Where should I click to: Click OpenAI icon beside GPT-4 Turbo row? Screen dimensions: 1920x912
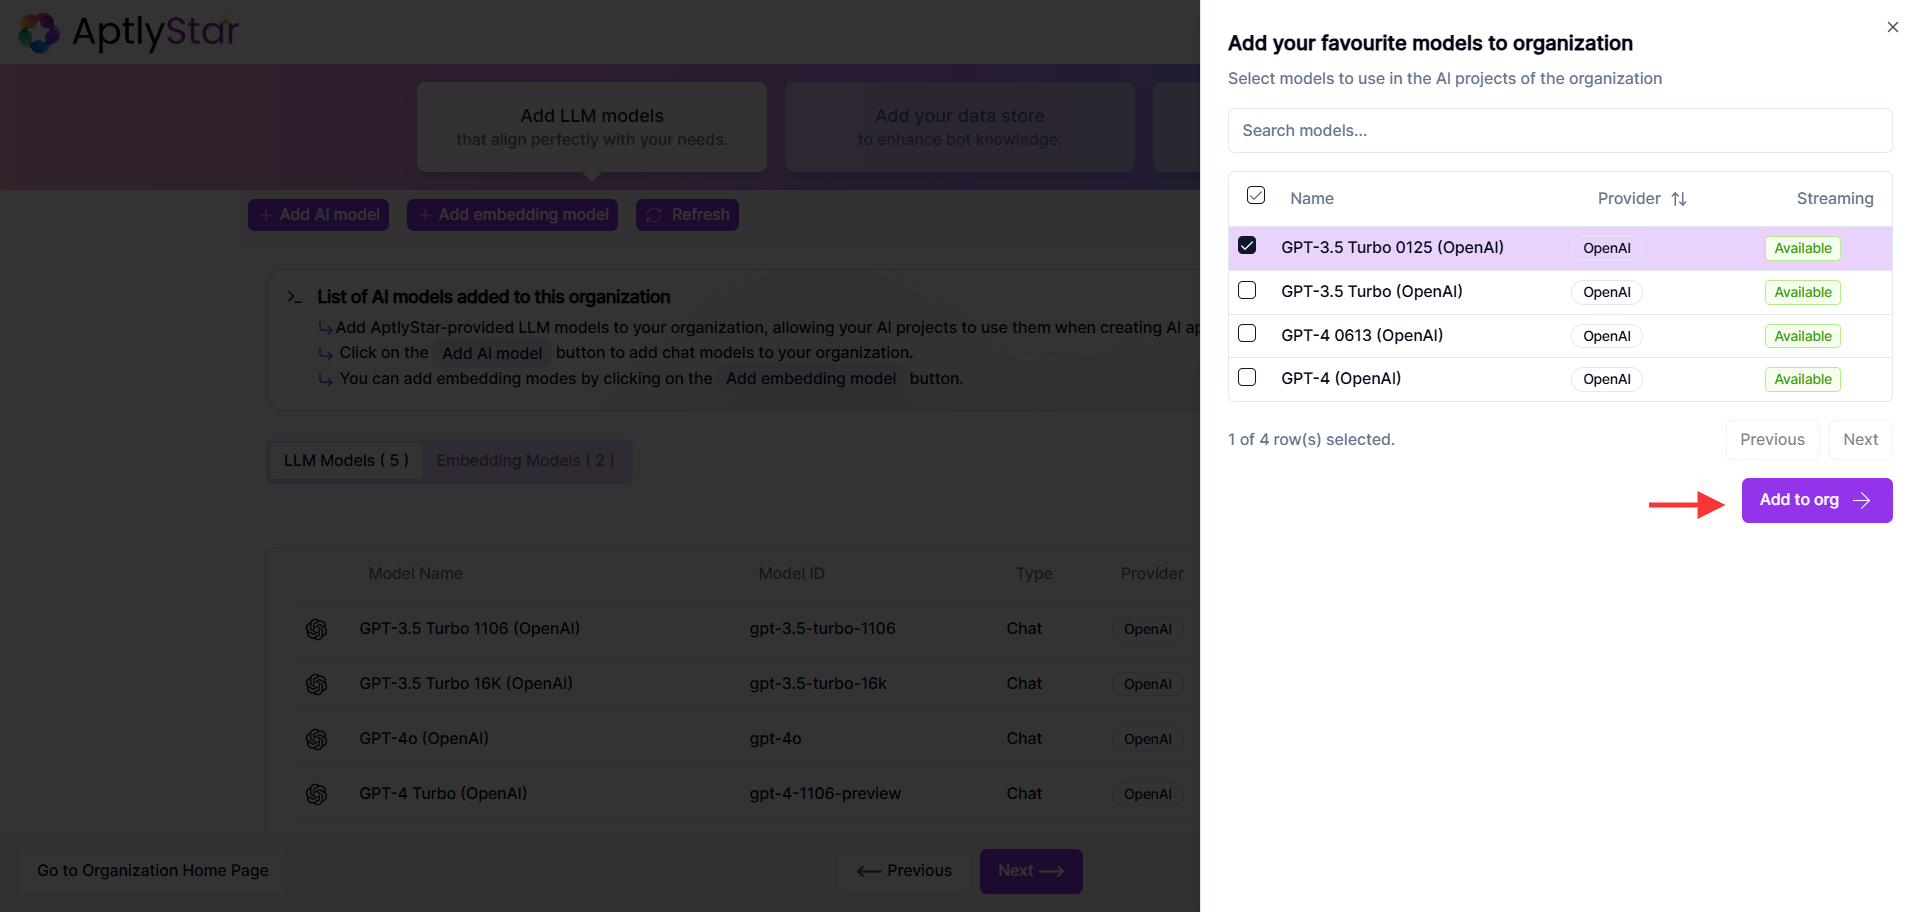[x=317, y=794]
